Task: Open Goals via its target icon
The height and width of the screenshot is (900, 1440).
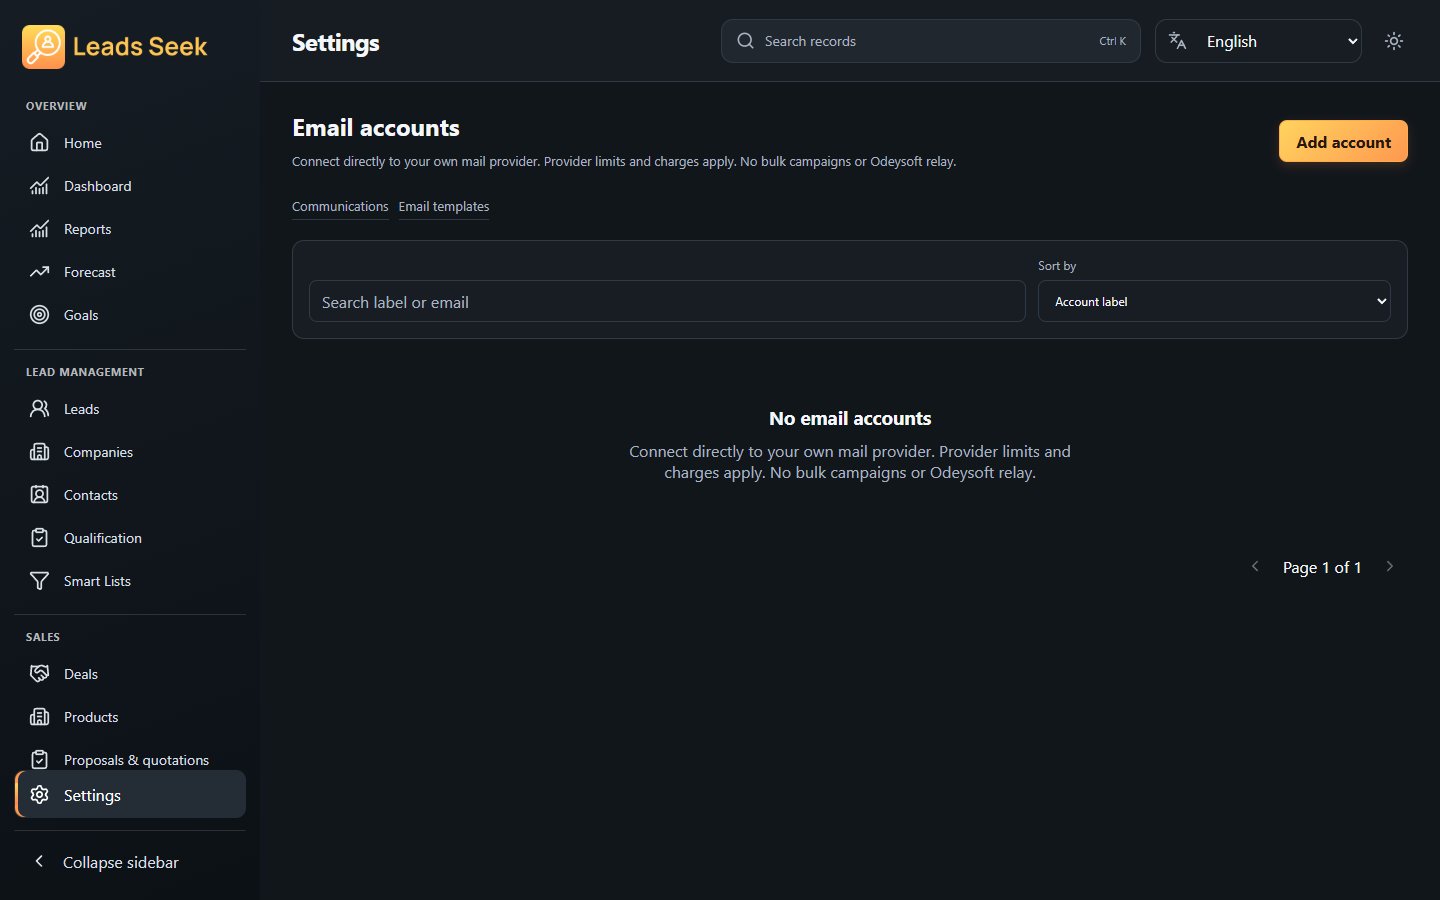Action: [39, 315]
